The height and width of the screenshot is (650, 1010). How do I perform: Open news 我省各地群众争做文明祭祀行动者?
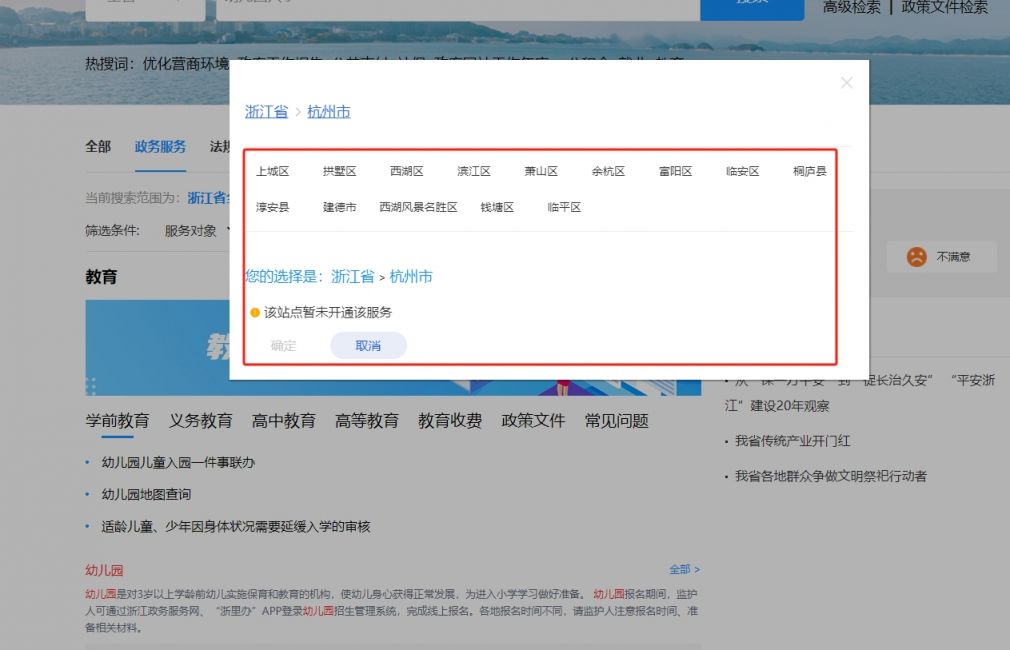point(831,477)
